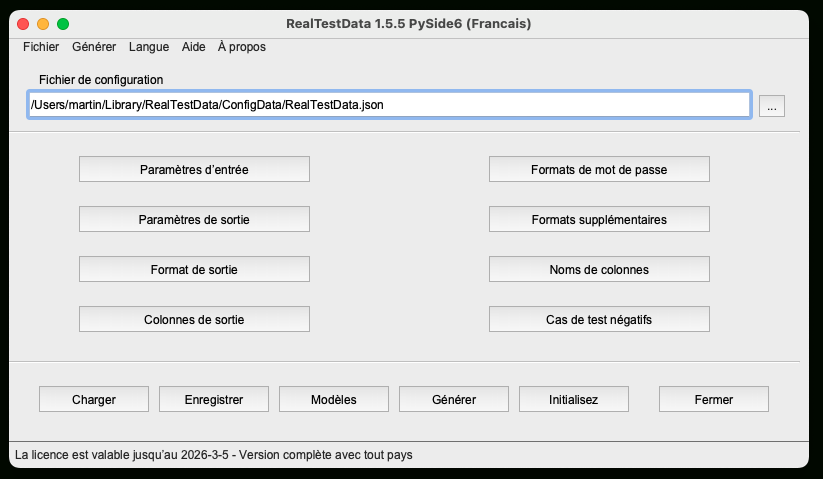Open the Générer menu
The width and height of the screenshot is (823, 479).
[94, 47]
